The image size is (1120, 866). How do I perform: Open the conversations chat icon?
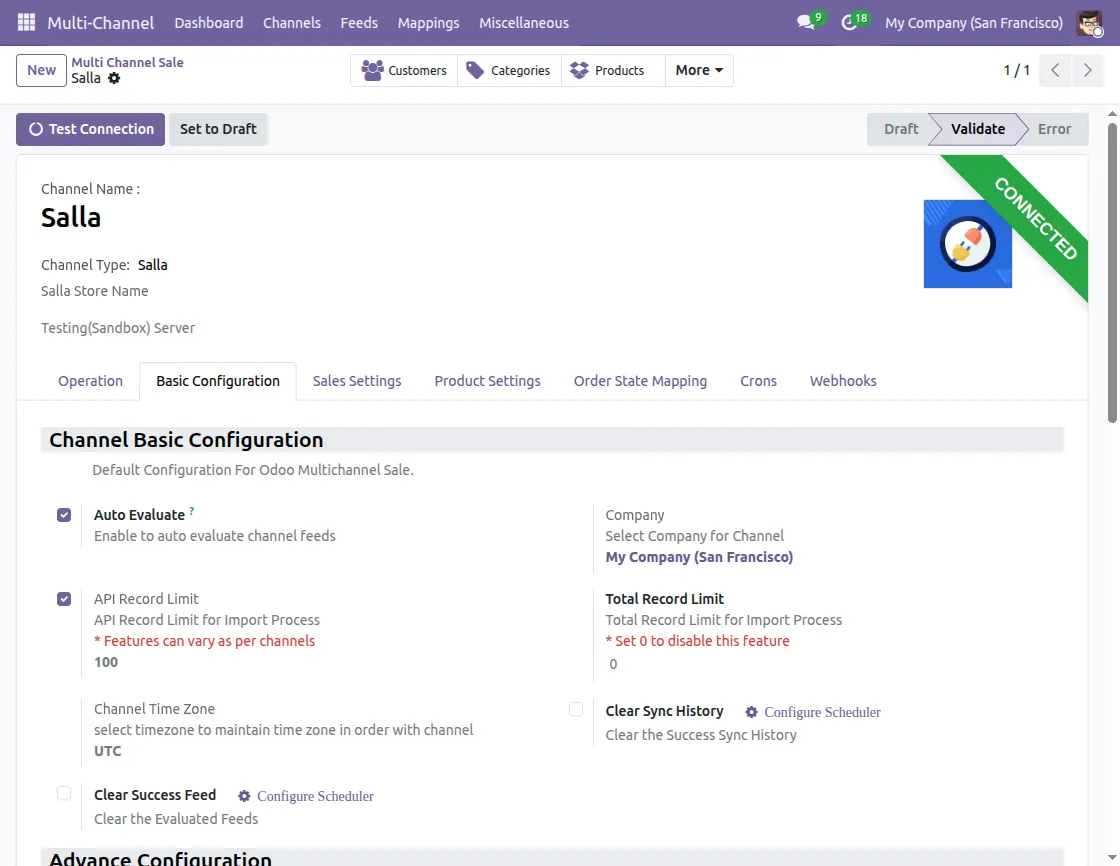tap(806, 22)
